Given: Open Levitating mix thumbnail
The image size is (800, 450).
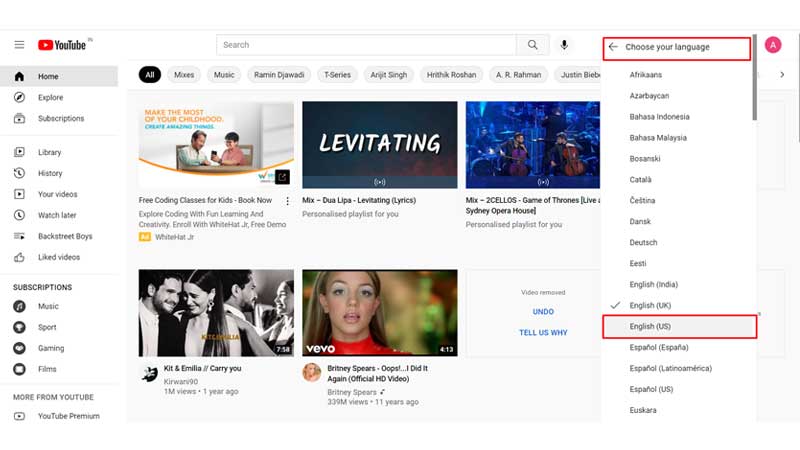Looking at the screenshot, I should pyautogui.click(x=380, y=145).
